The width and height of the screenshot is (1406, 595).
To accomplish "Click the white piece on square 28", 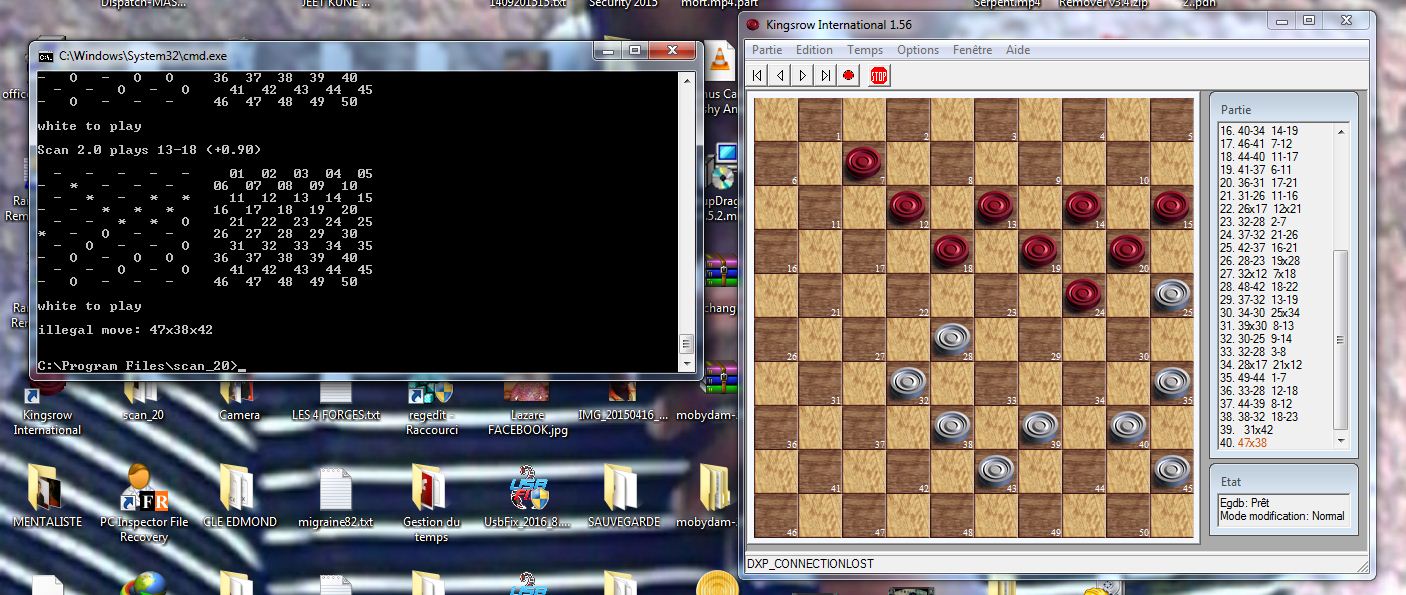I will 952,339.
